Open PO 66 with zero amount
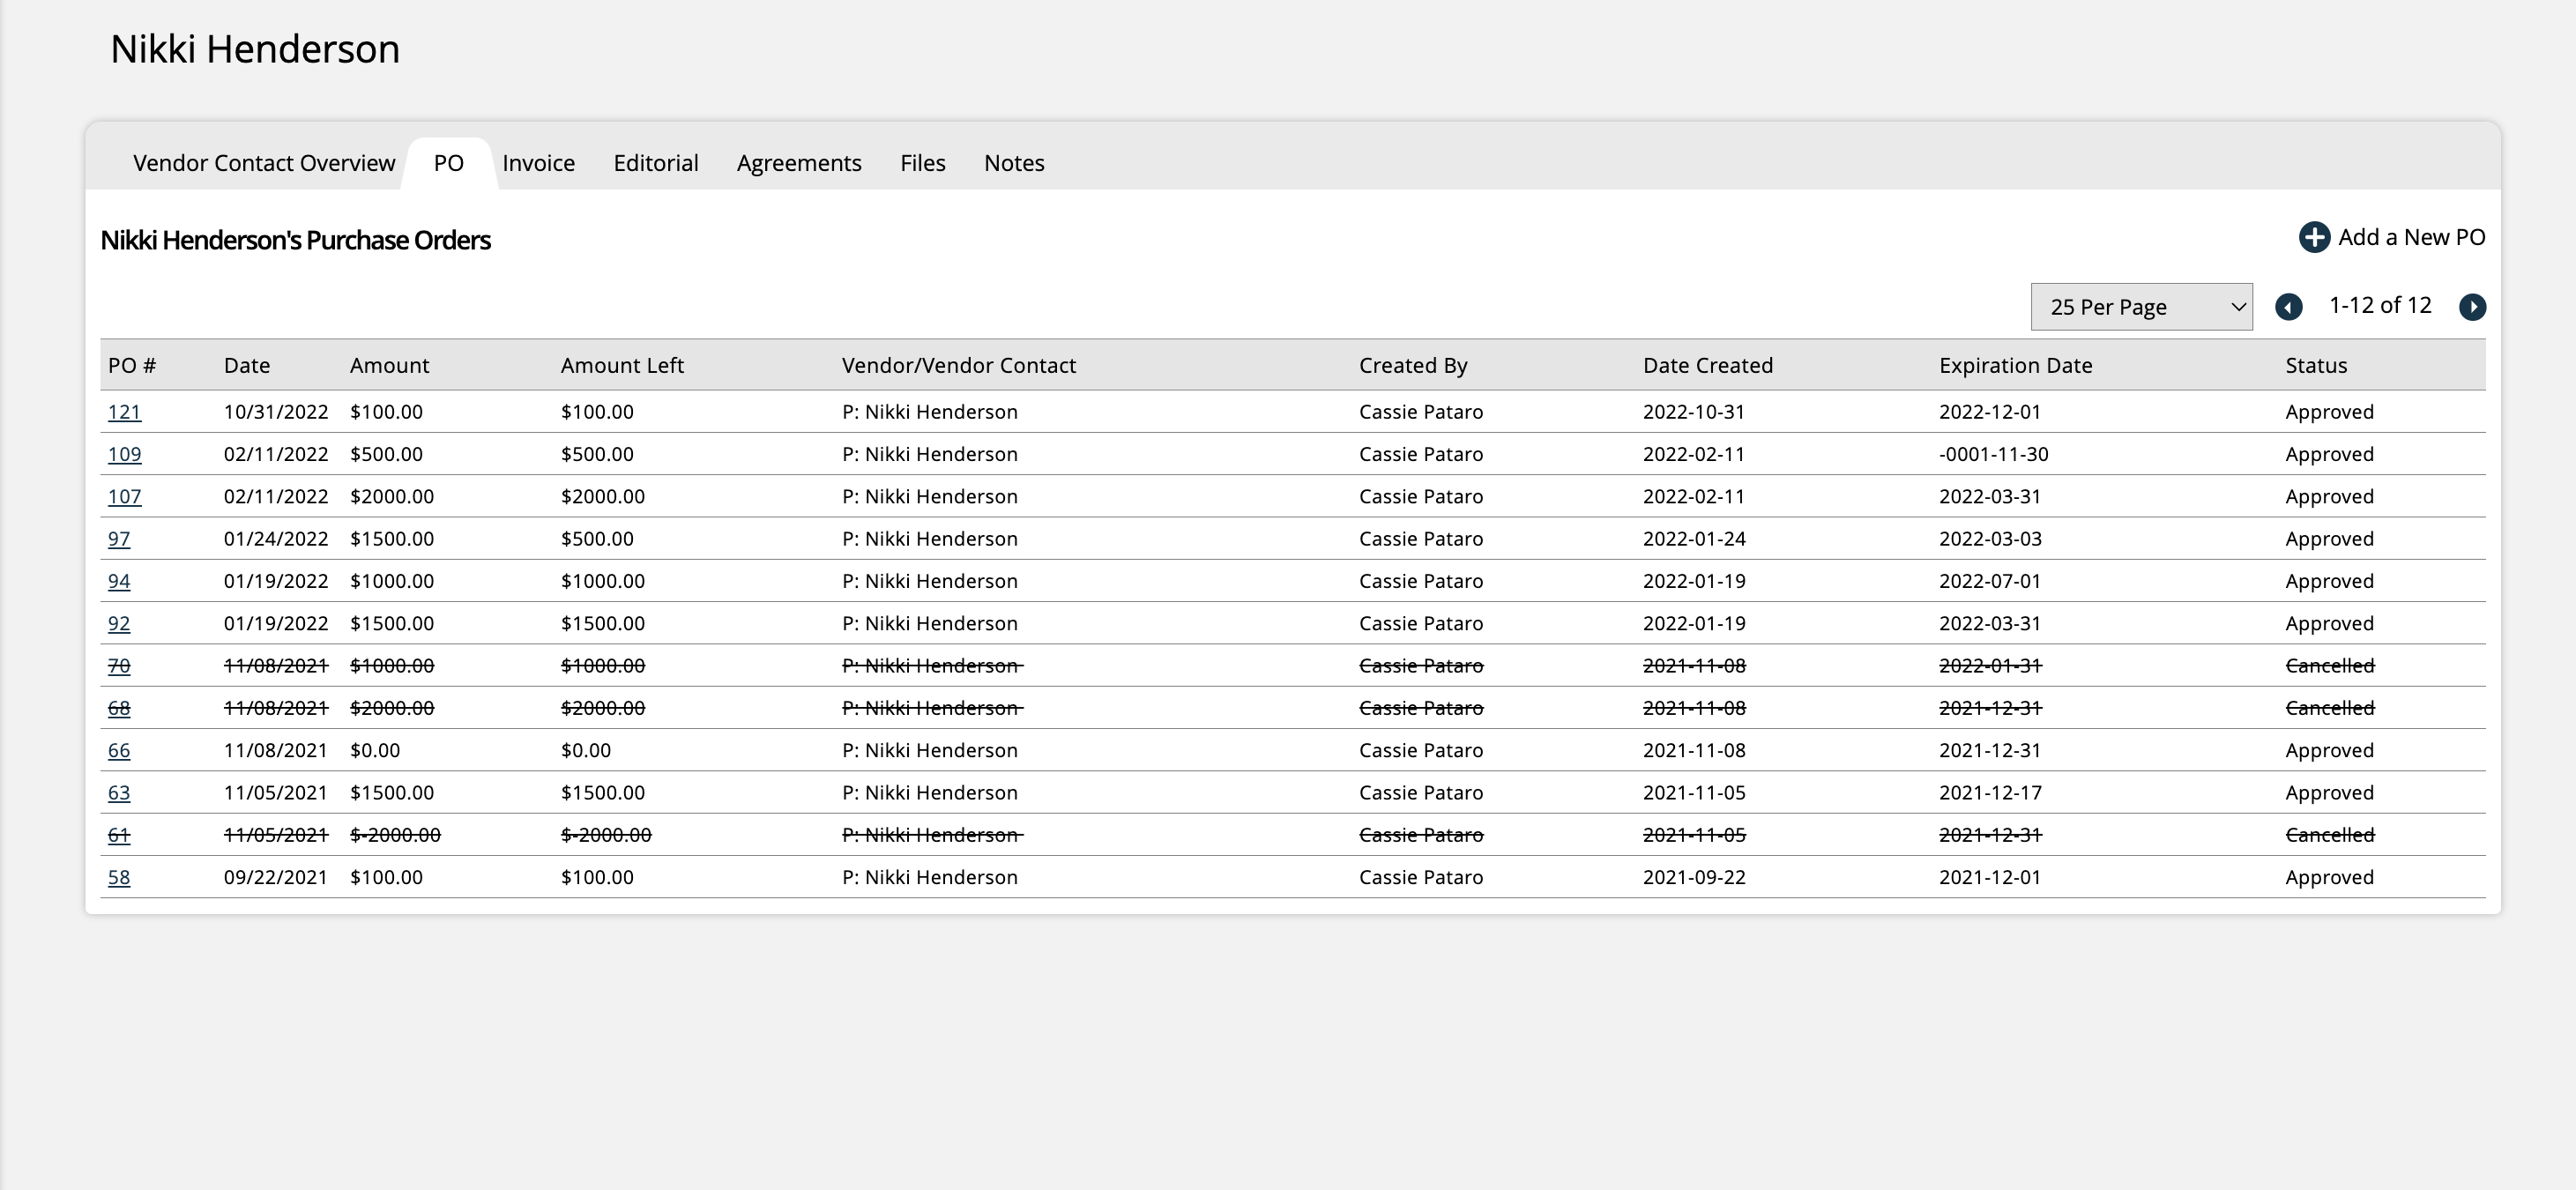The width and height of the screenshot is (2576, 1190). point(119,750)
